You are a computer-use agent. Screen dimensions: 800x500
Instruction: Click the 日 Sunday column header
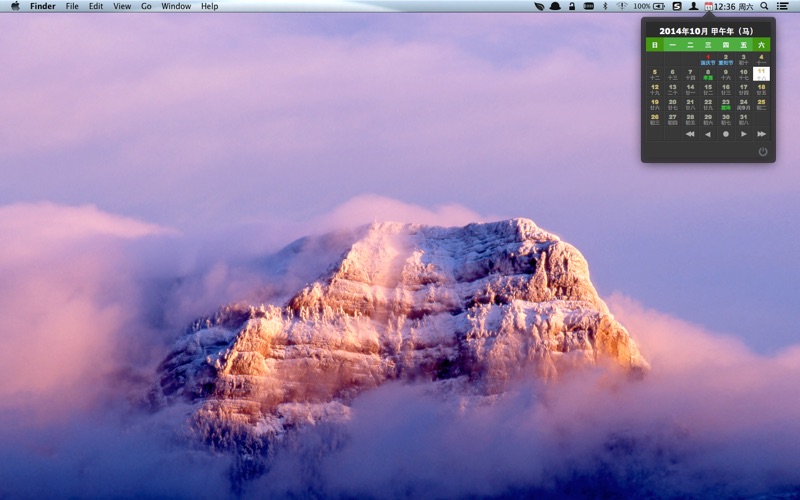[x=655, y=45]
